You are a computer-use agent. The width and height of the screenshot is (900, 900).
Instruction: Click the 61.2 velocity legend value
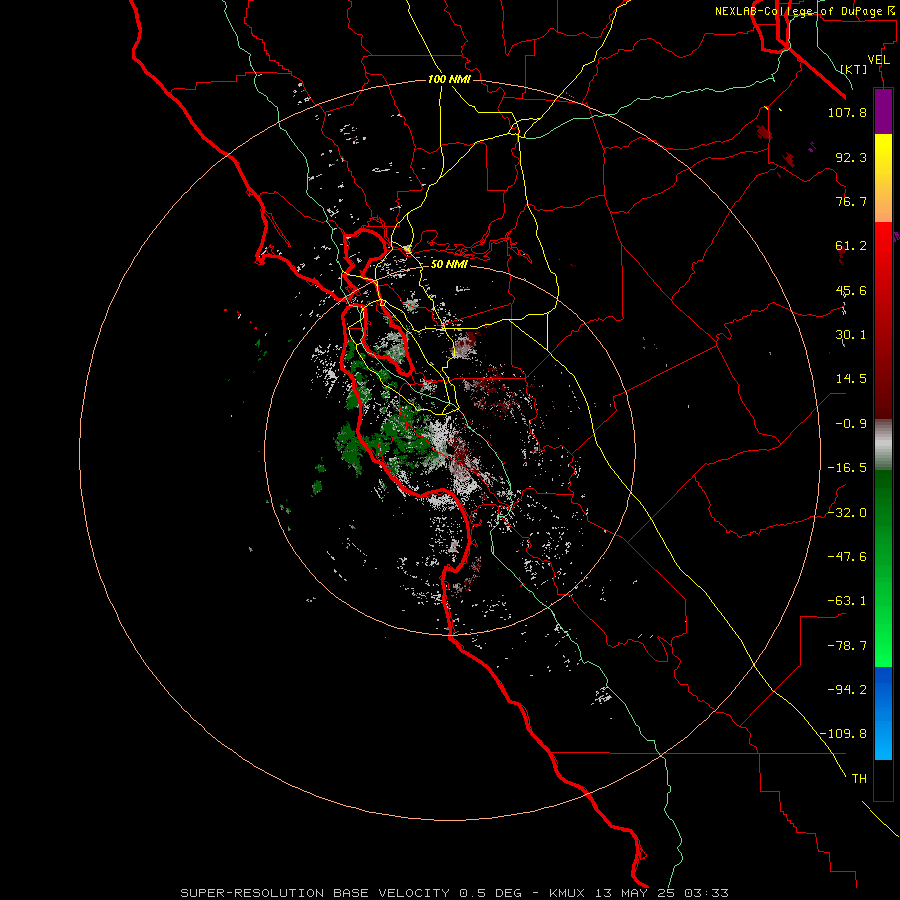(x=851, y=246)
